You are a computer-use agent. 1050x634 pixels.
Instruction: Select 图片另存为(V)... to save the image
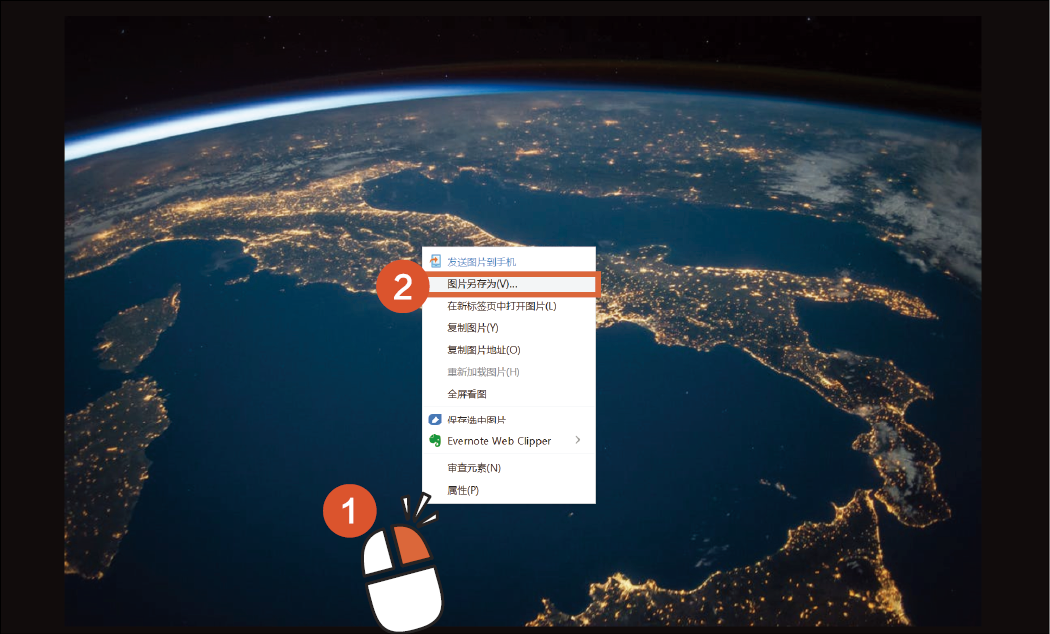pos(482,284)
